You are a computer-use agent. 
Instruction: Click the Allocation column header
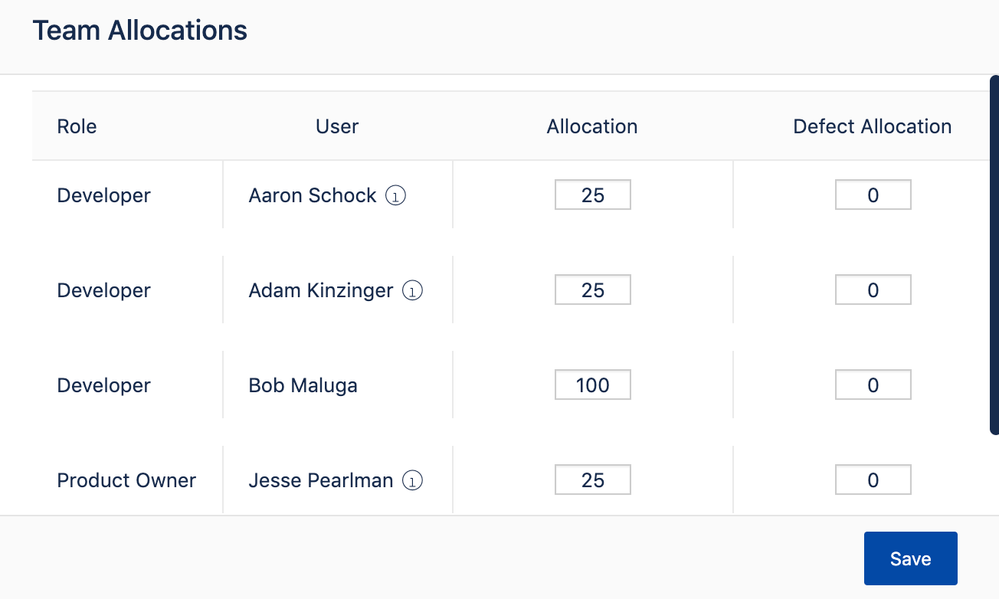point(591,126)
